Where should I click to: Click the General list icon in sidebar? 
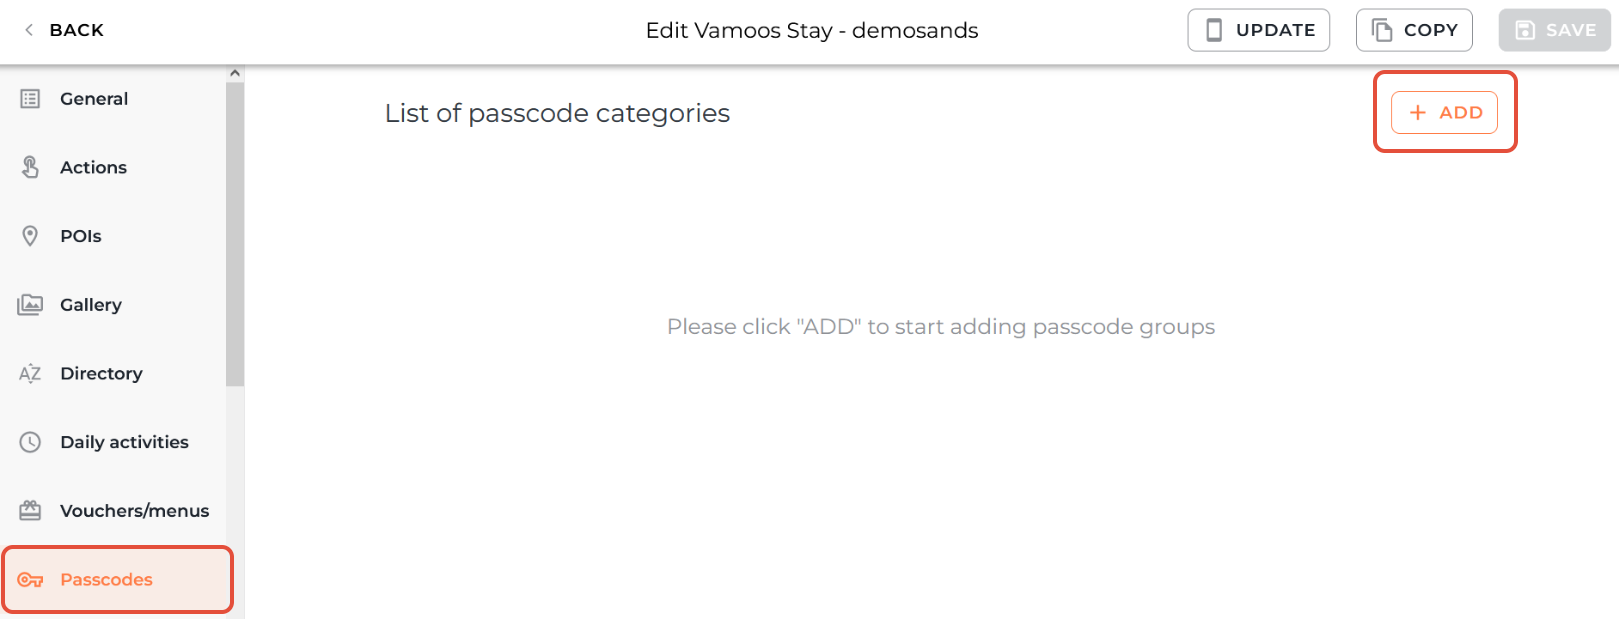click(30, 99)
